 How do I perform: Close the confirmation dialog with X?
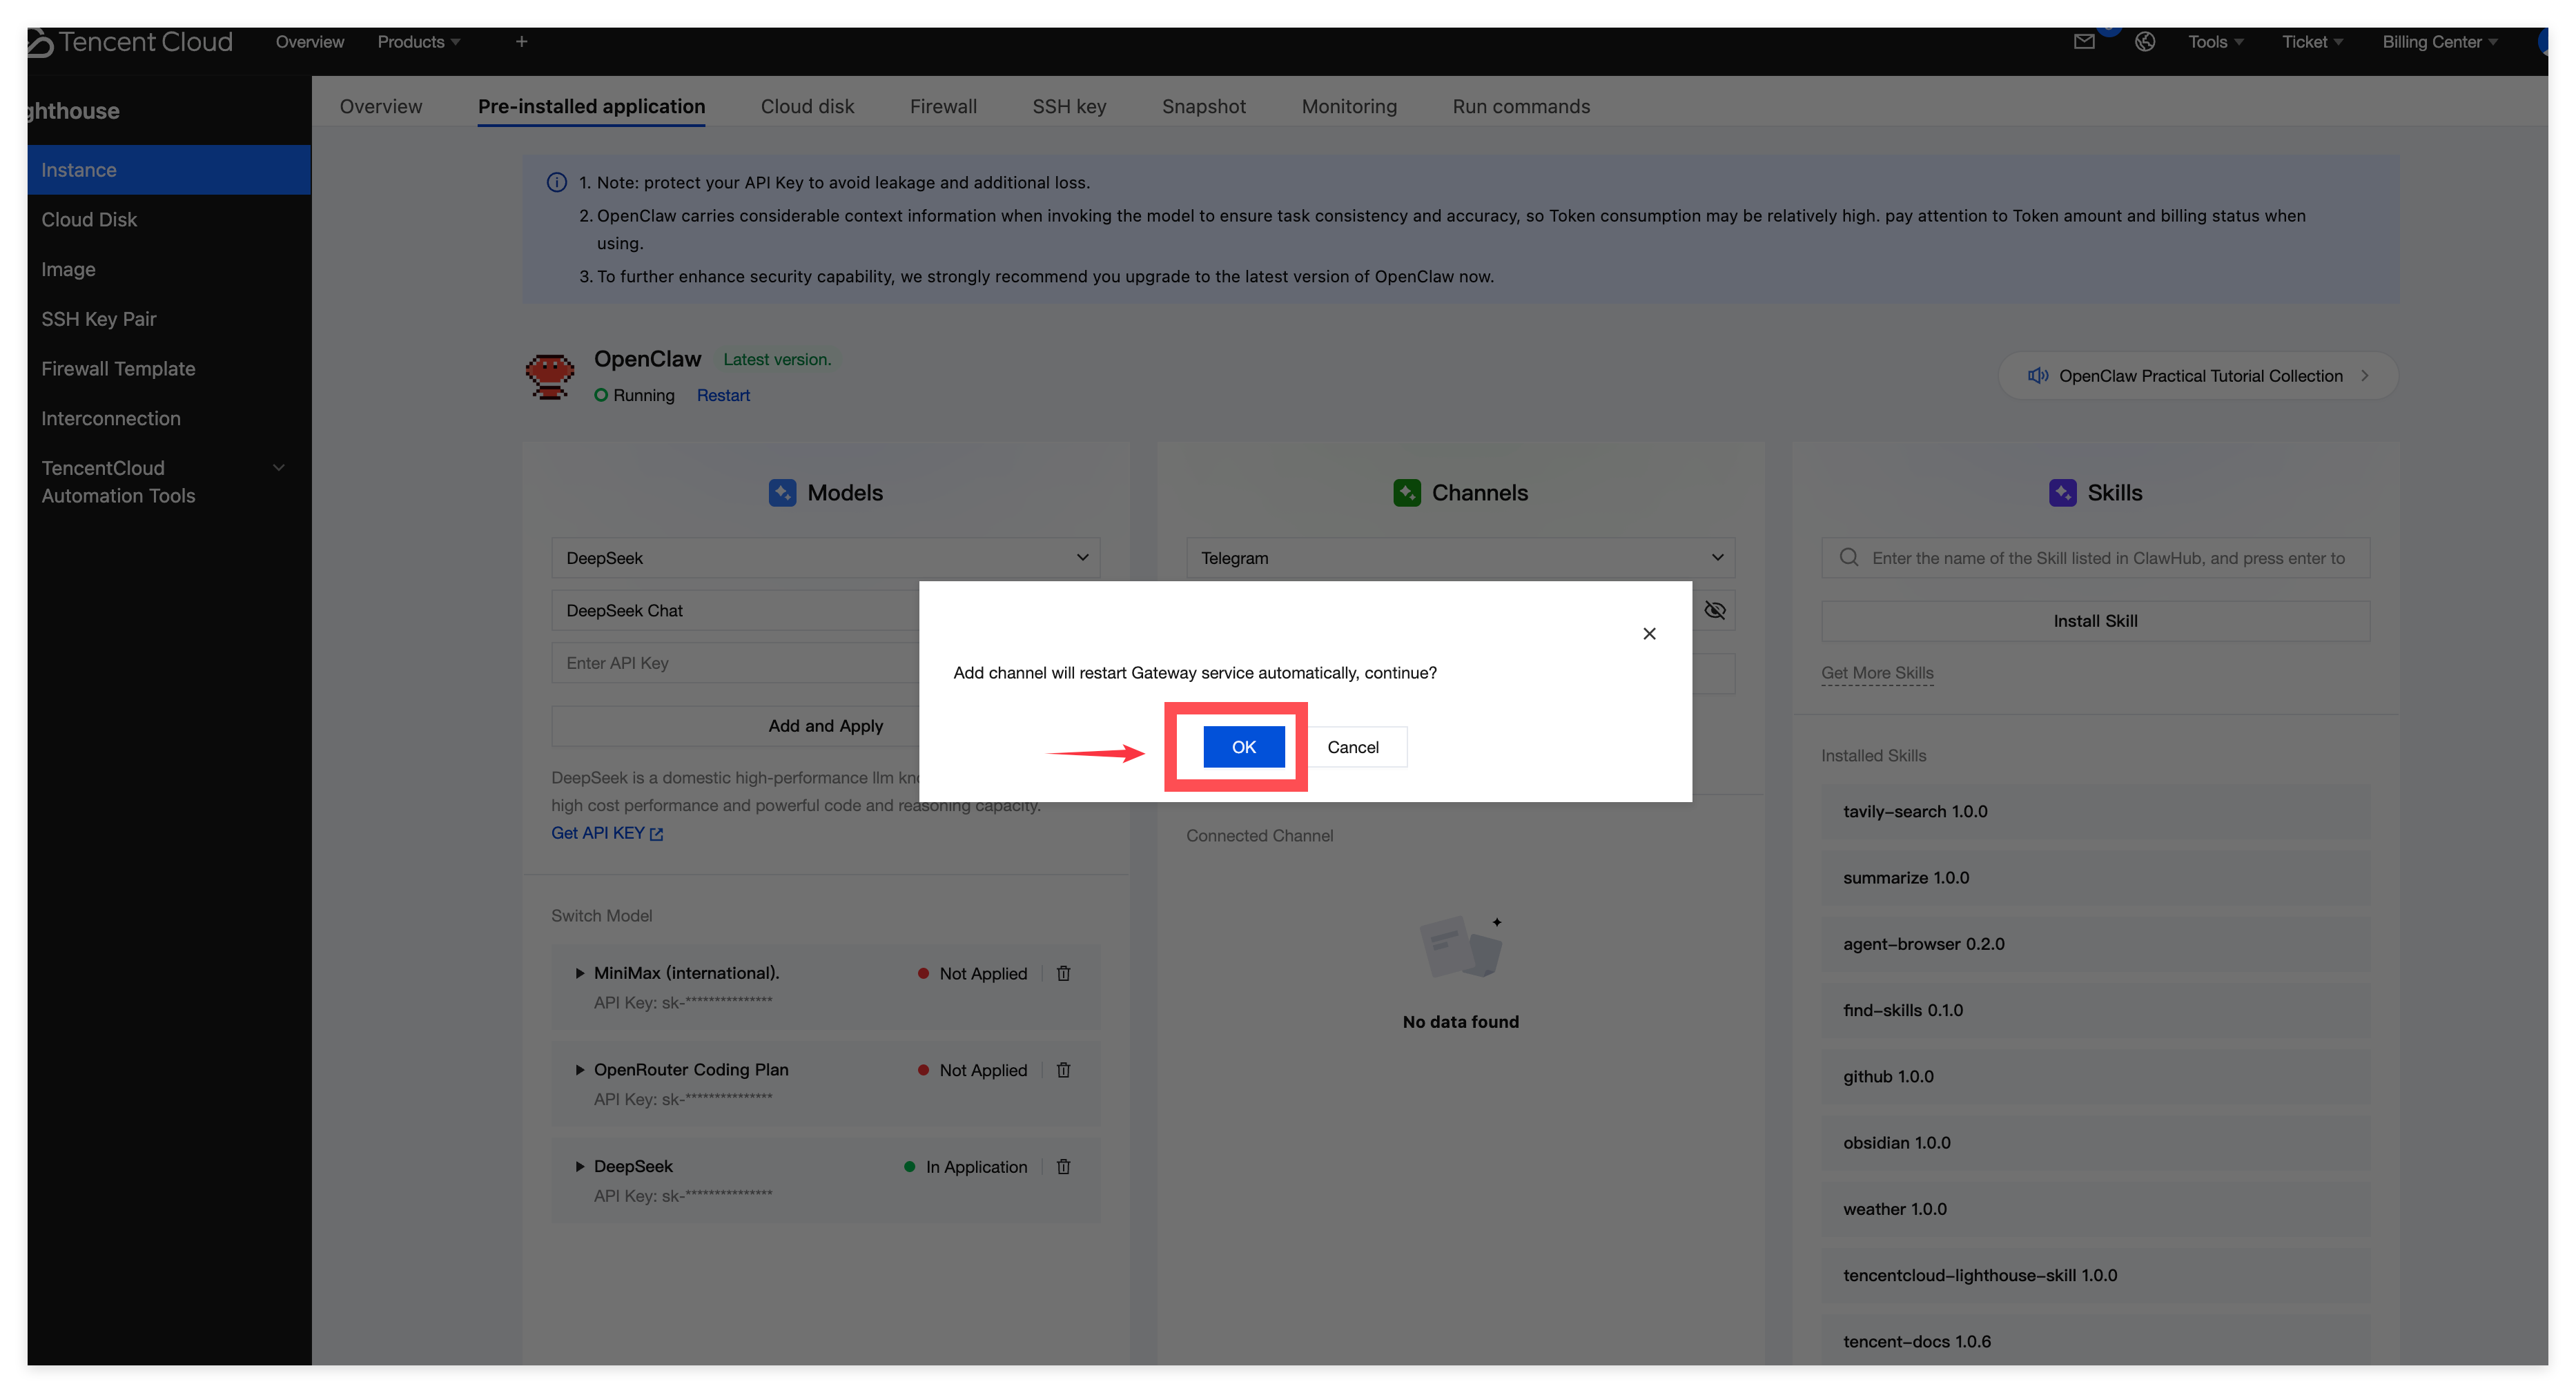click(x=1649, y=633)
